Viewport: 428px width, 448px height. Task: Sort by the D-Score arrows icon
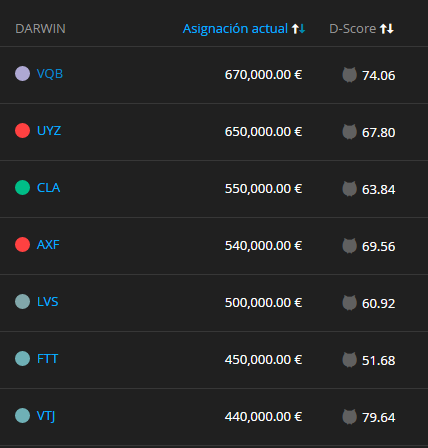tap(387, 29)
